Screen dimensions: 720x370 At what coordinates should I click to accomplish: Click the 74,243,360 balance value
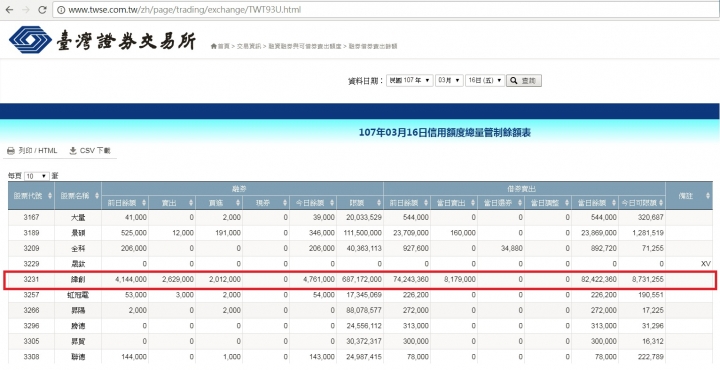[411, 280]
